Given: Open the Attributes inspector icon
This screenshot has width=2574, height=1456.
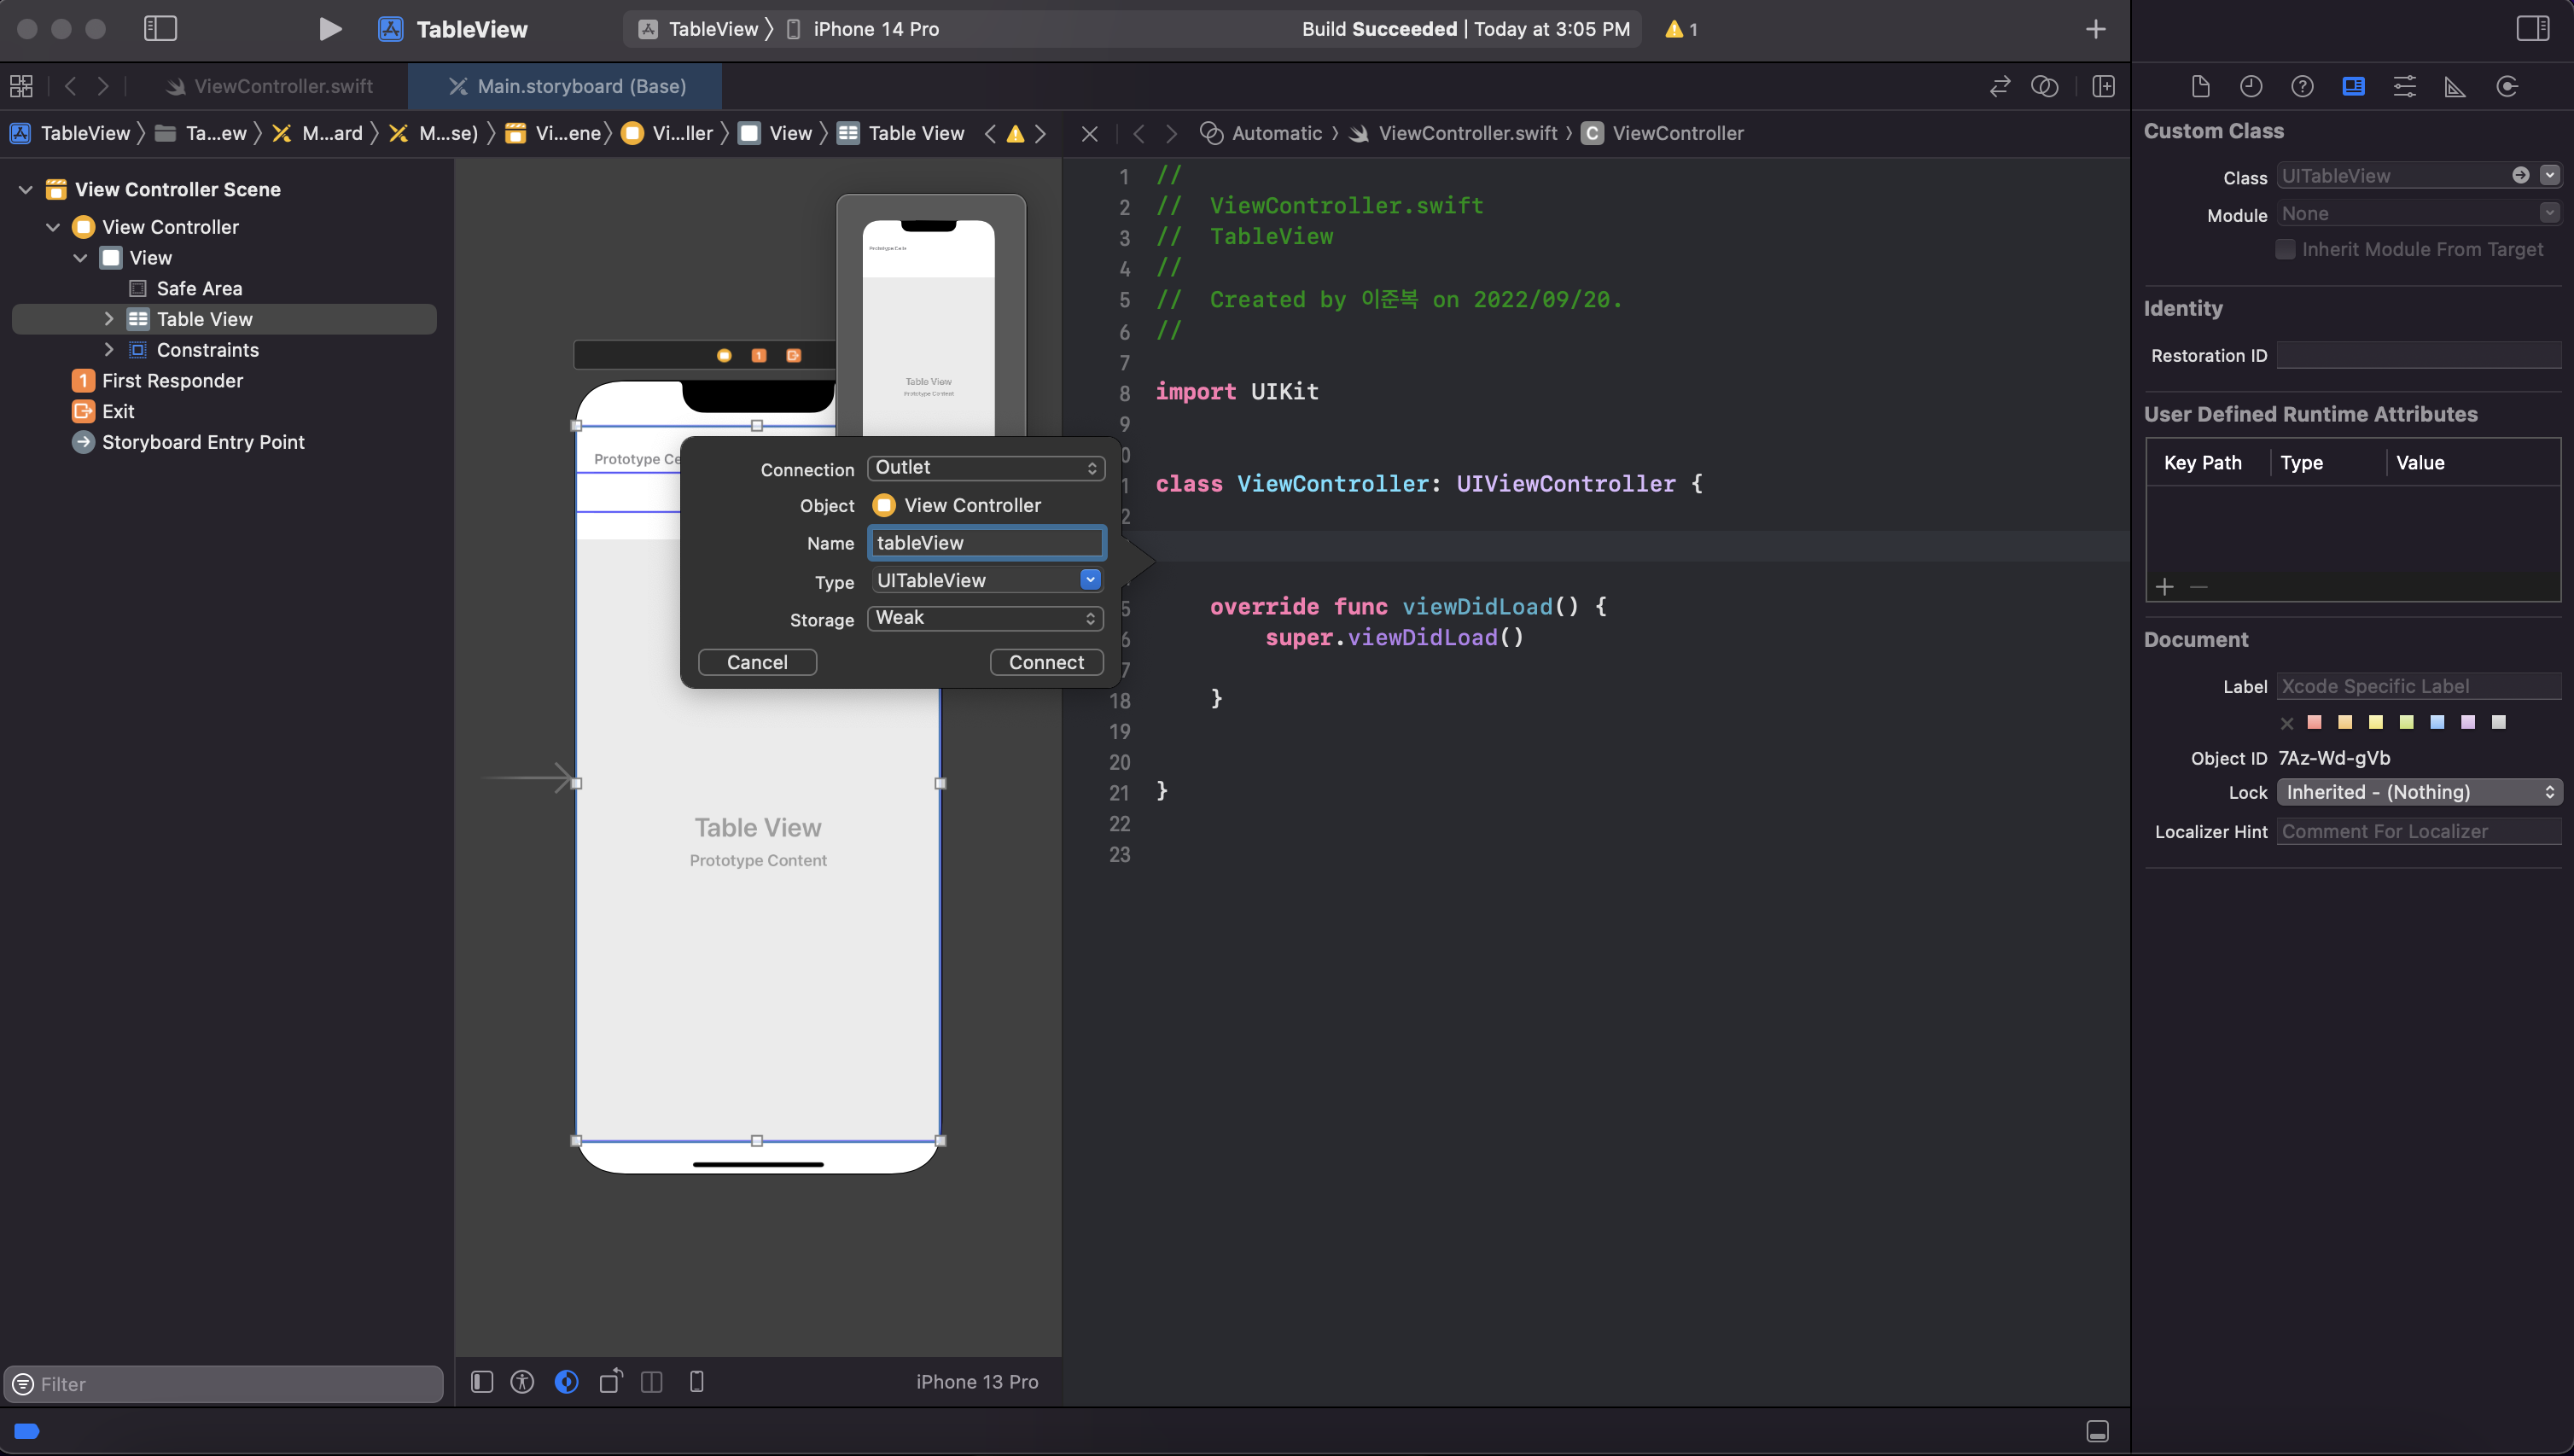Looking at the screenshot, I should pos(2404,86).
